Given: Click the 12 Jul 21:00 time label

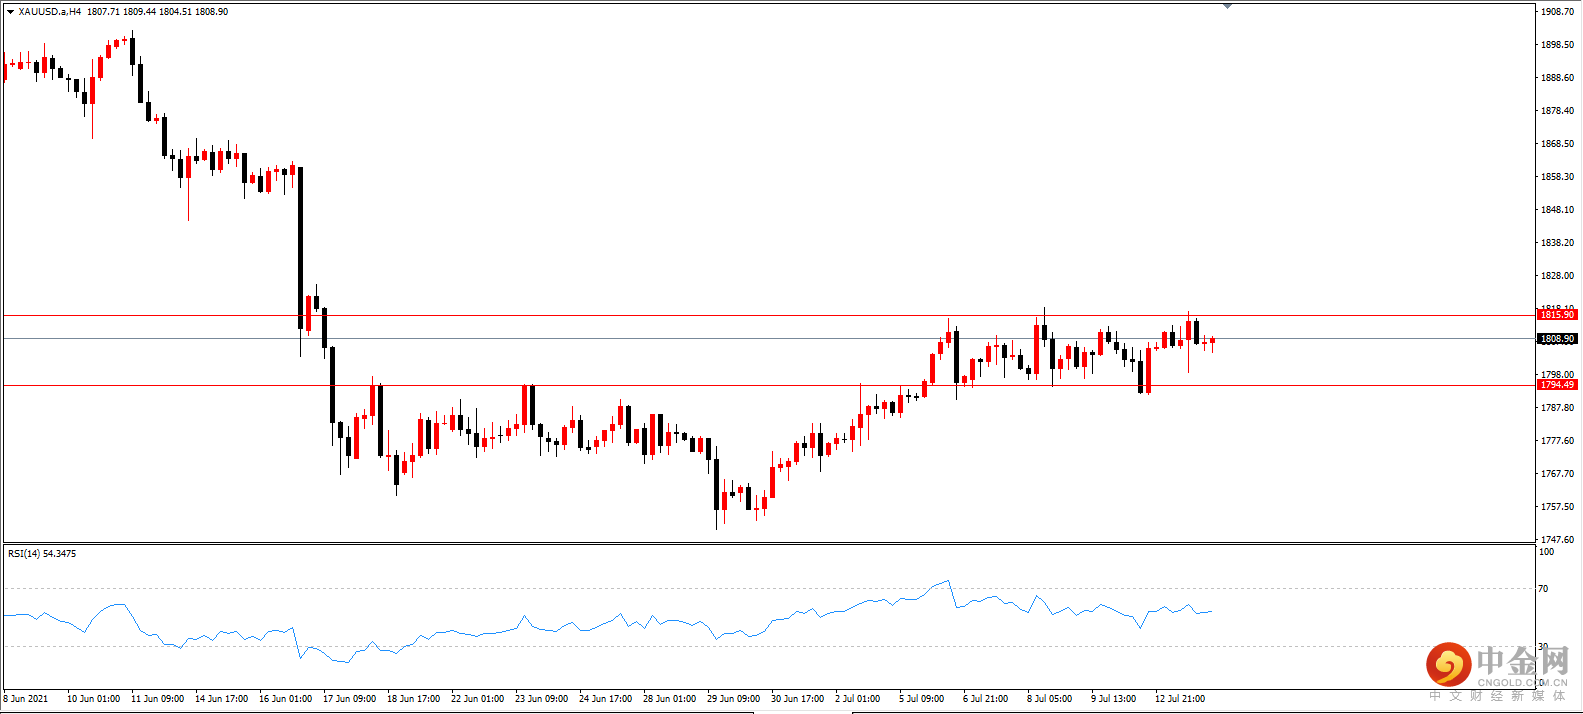Looking at the screenshot, I should click(x=1180, y=699).
